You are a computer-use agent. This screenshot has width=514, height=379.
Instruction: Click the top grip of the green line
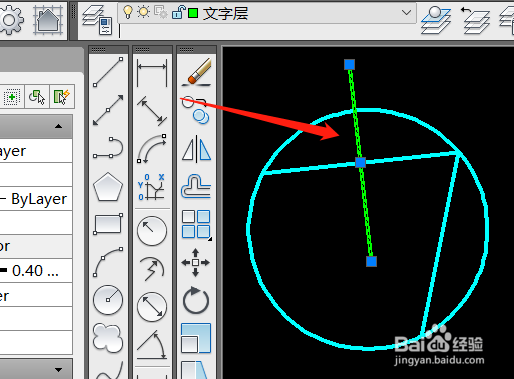tap(349, 64)
